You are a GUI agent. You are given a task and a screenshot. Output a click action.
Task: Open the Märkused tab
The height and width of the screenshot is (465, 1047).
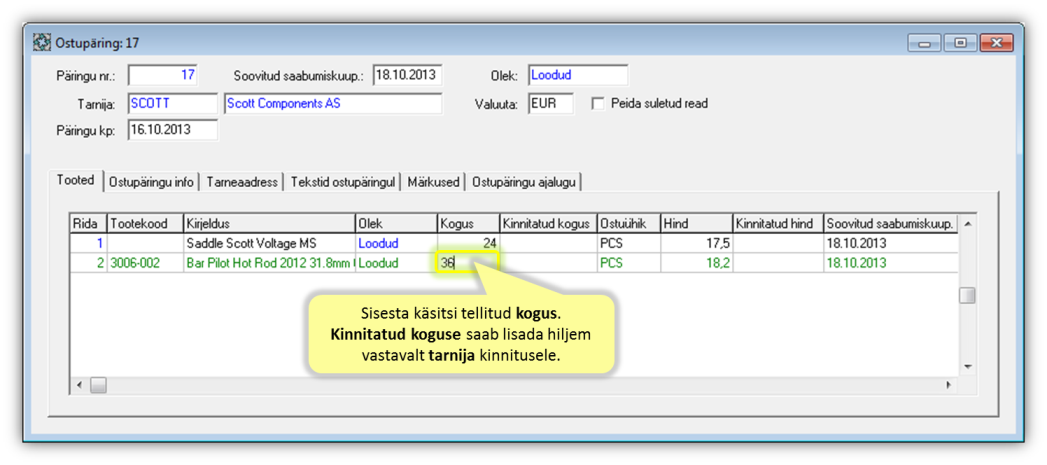click(434, 182)
